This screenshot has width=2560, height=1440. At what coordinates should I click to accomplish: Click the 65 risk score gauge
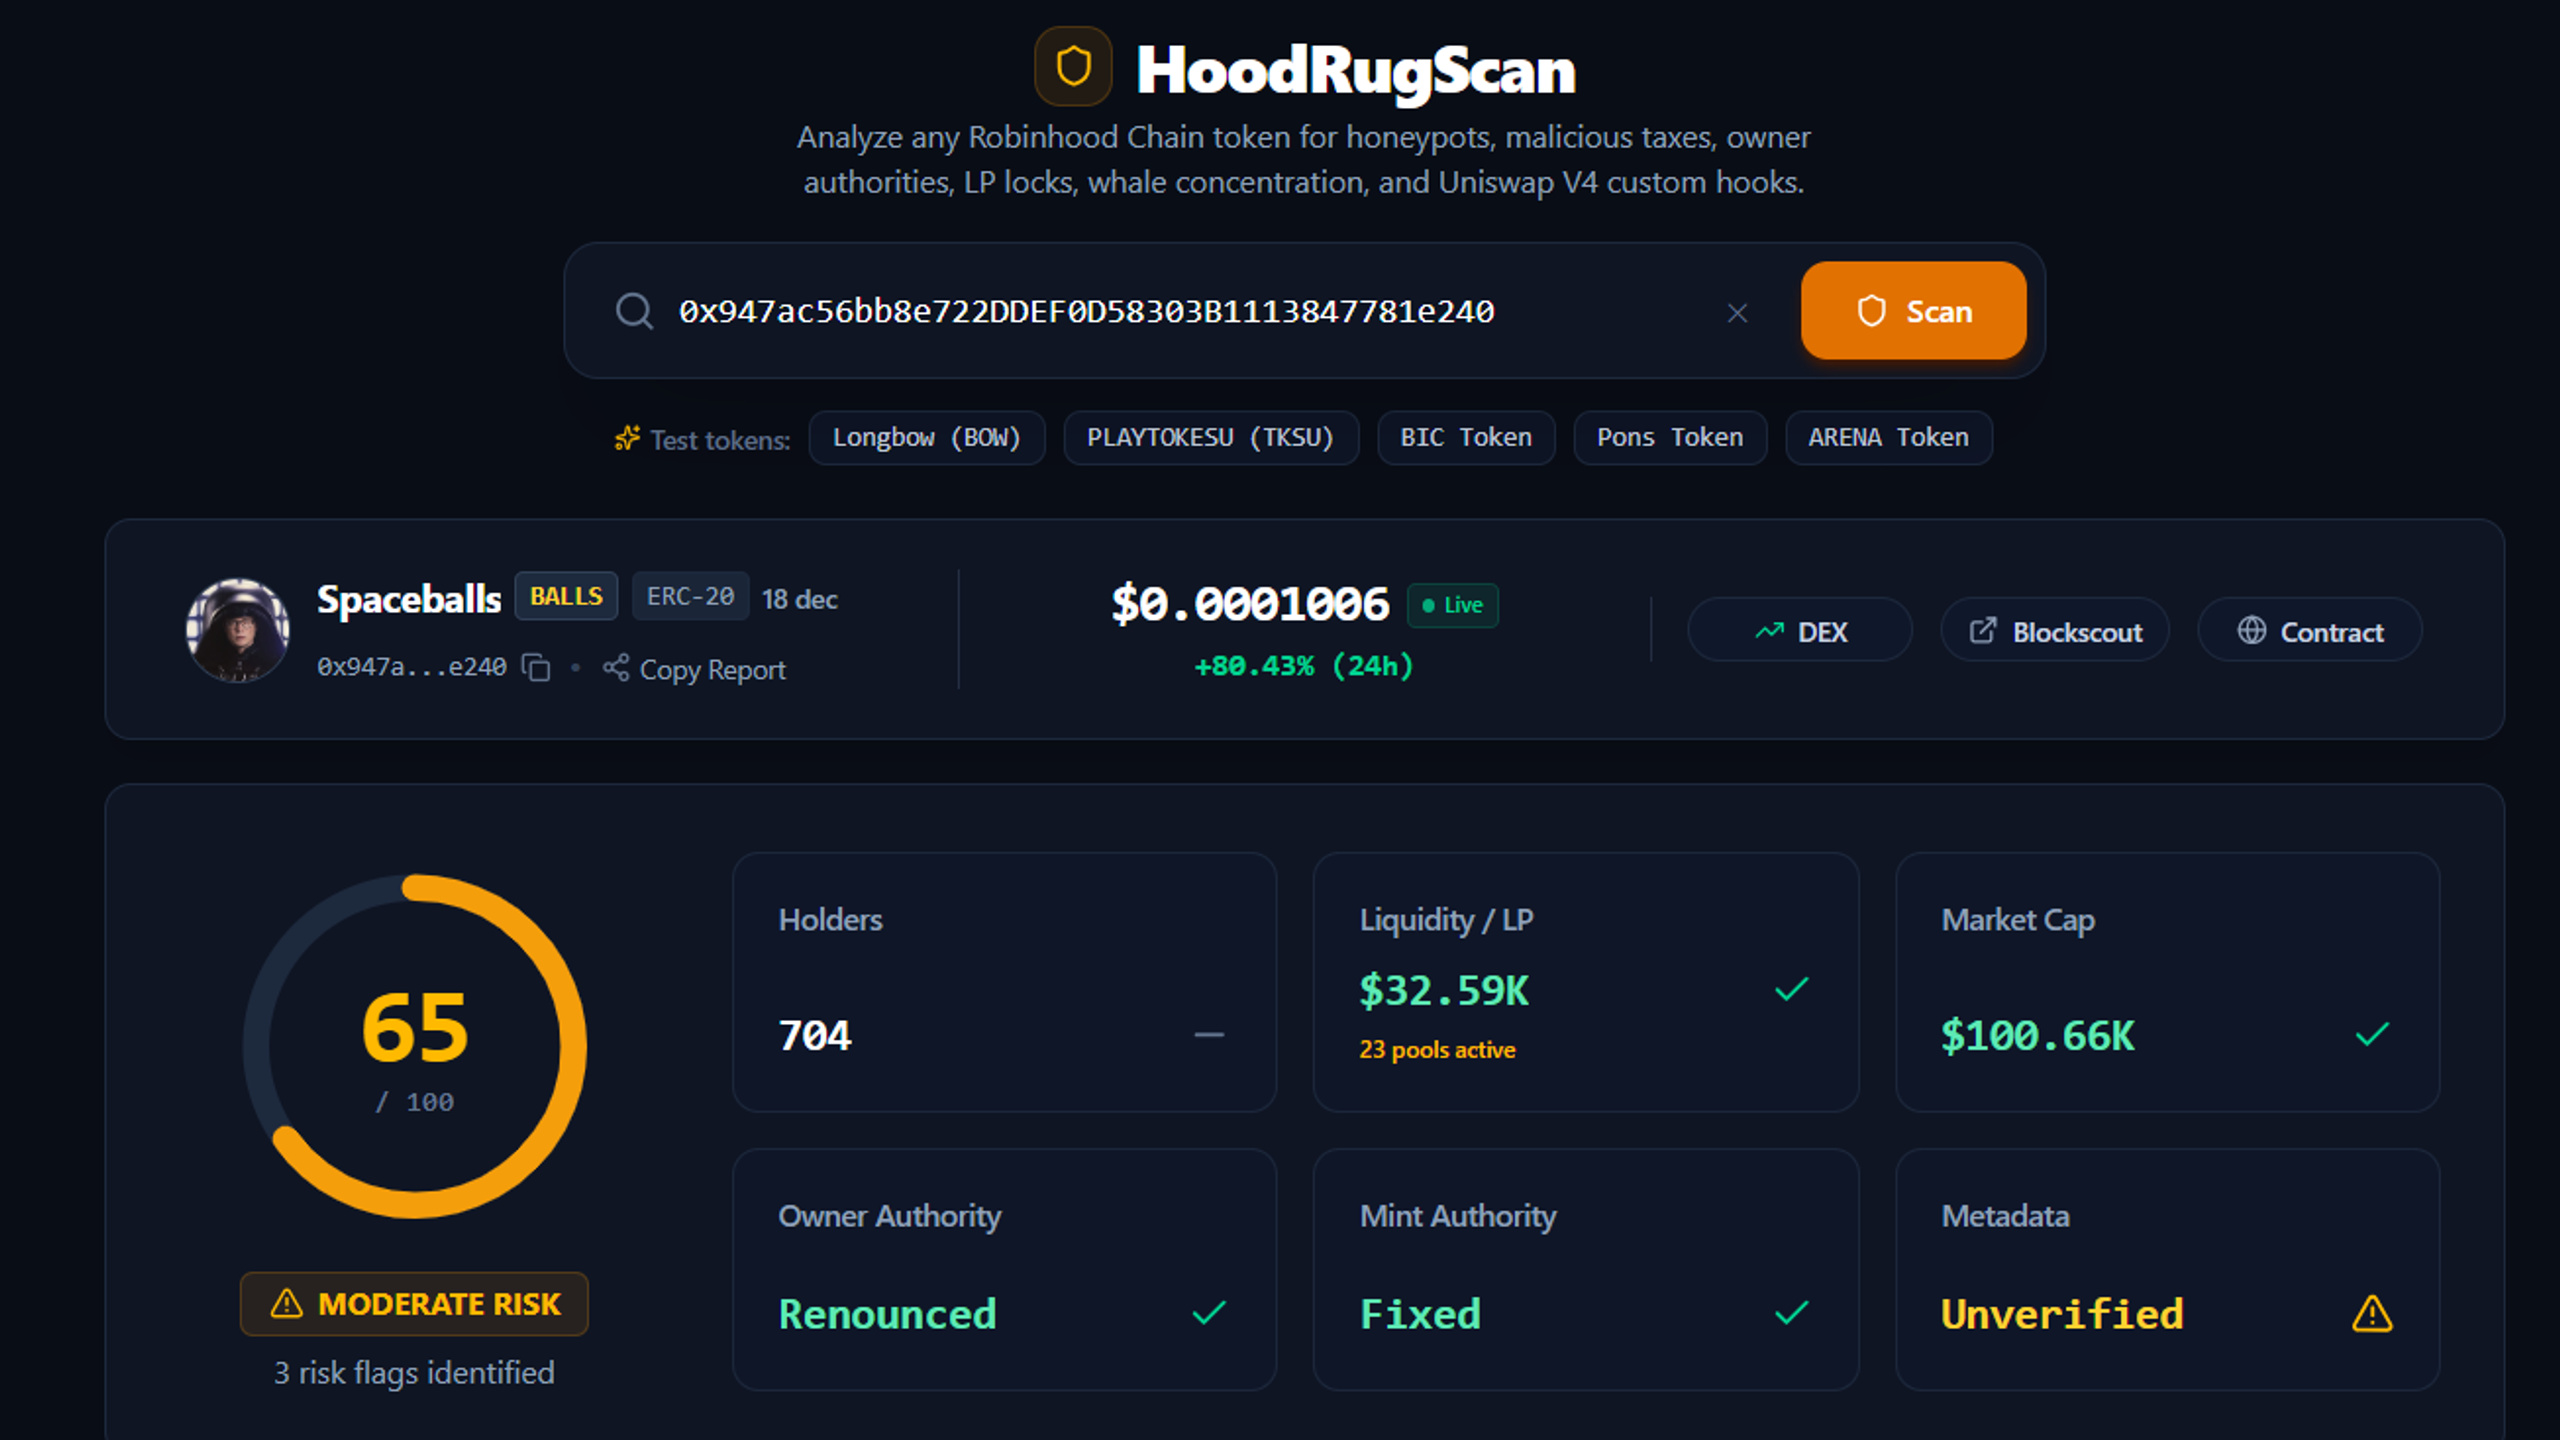tap(415, 1046)
